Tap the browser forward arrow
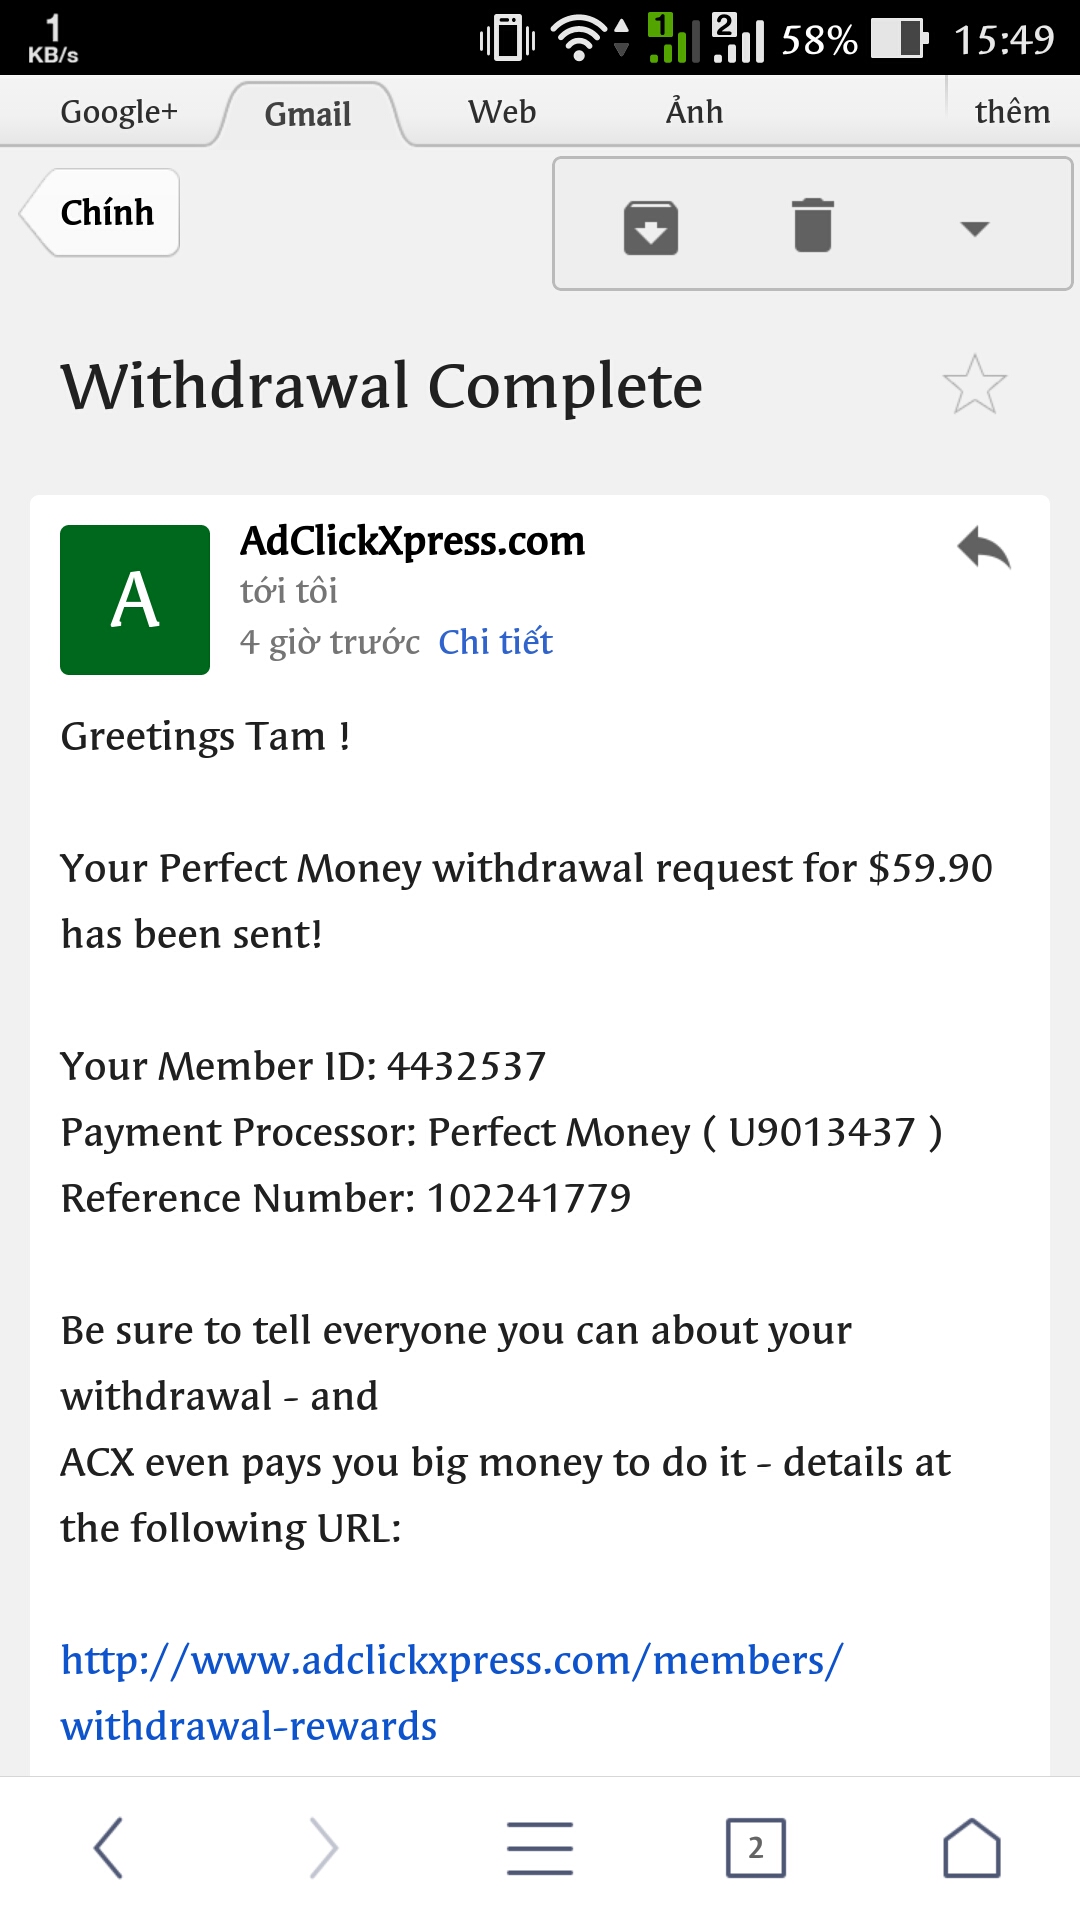Image resolution: width=1080 pixels, height=1920 pixels. tap(323, 1847)
